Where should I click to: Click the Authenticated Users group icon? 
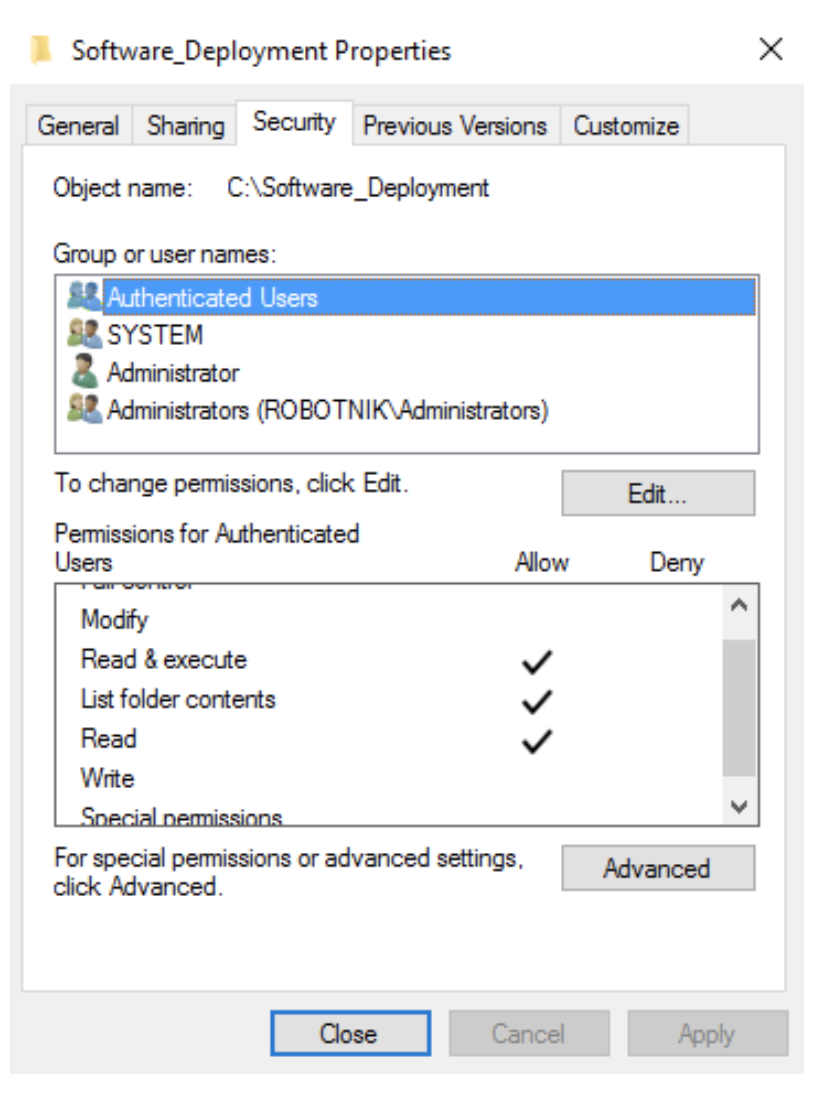pos(85,296)
